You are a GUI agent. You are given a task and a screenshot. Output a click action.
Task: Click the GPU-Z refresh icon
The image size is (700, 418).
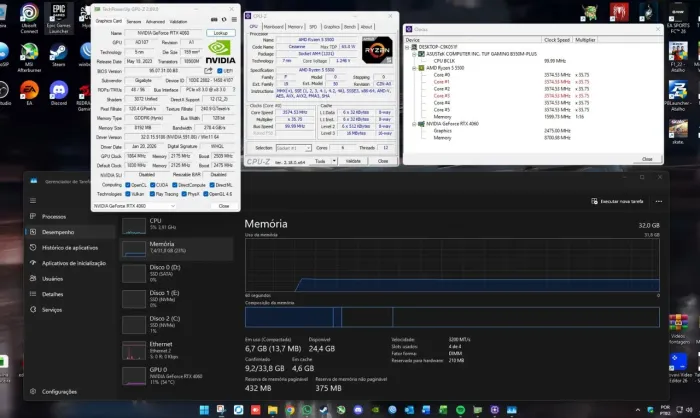tap(224, 20)
